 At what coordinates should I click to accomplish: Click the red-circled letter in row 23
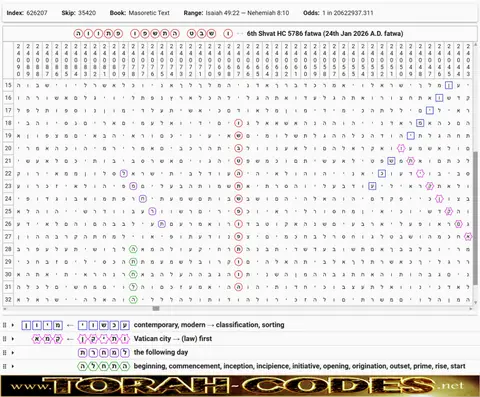(238, 186)
